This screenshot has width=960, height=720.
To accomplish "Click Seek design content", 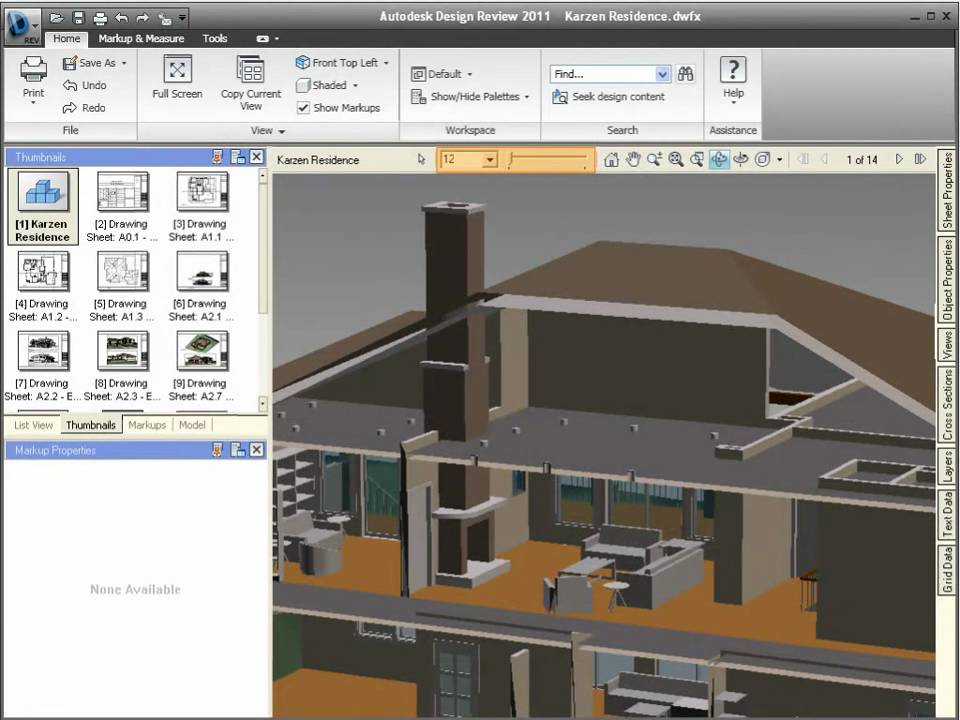I will pos(609,97).
